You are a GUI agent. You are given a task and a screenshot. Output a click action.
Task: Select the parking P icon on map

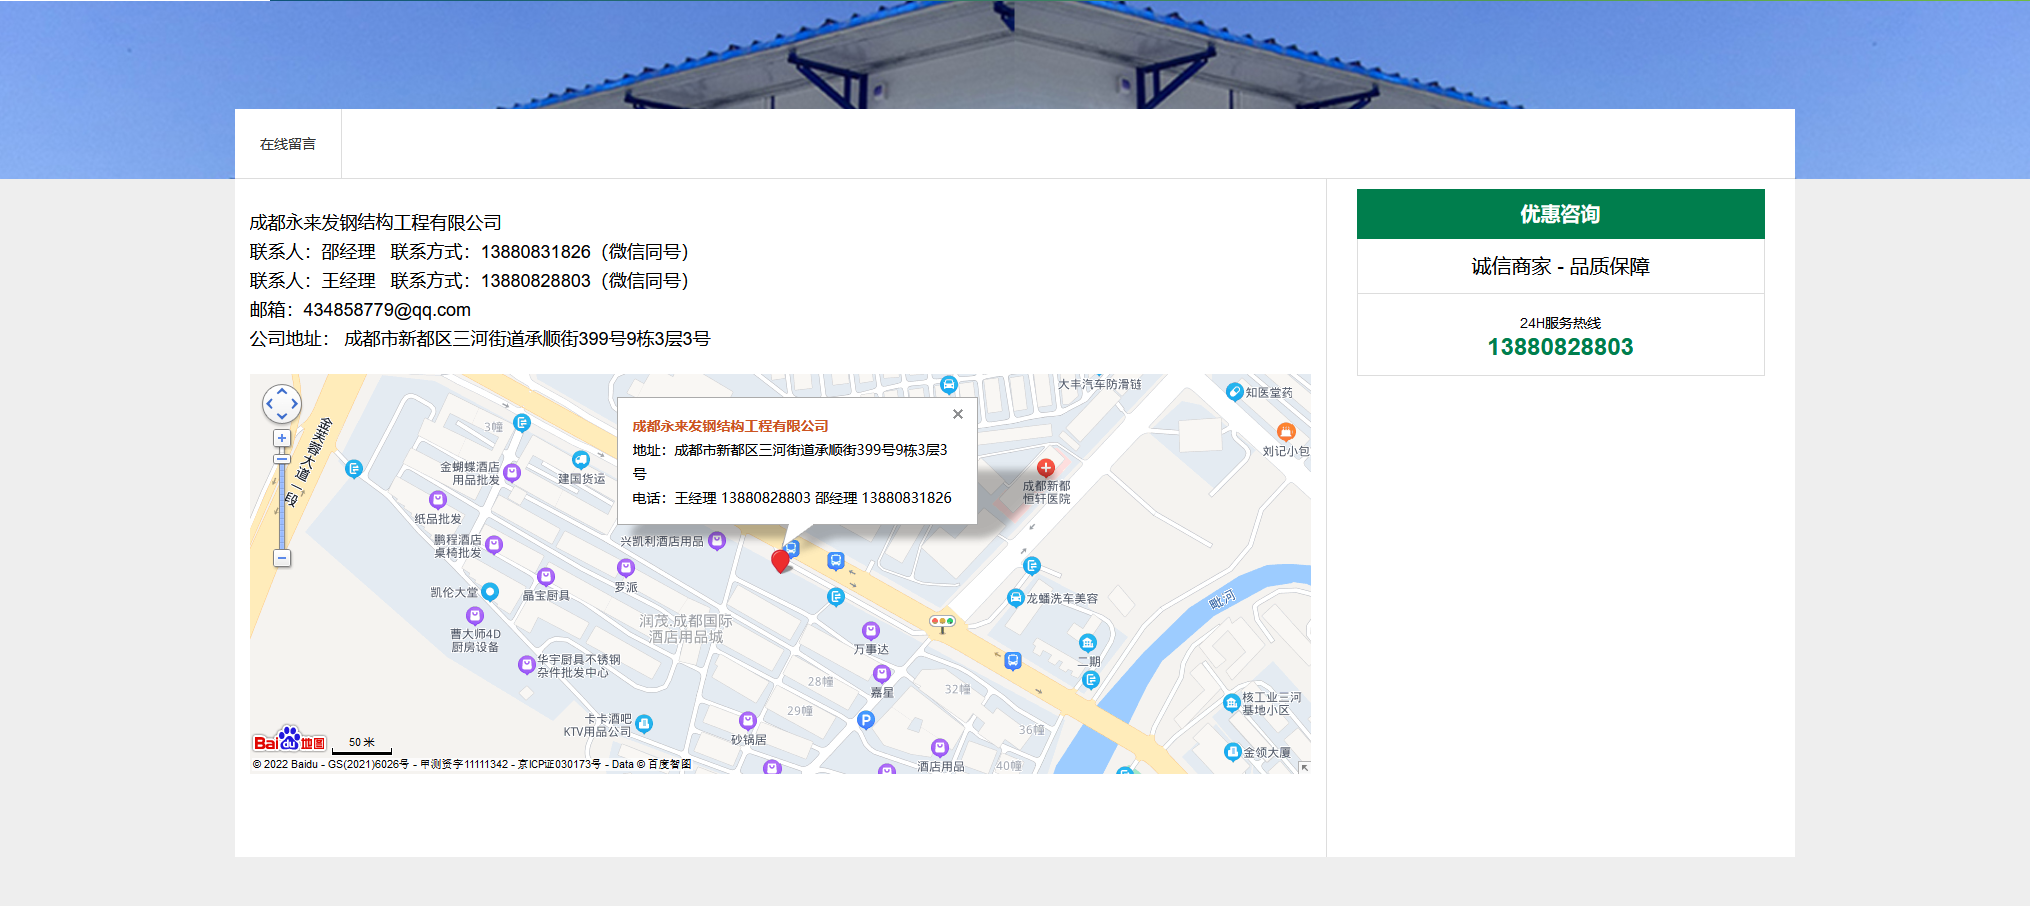(866, 720)
